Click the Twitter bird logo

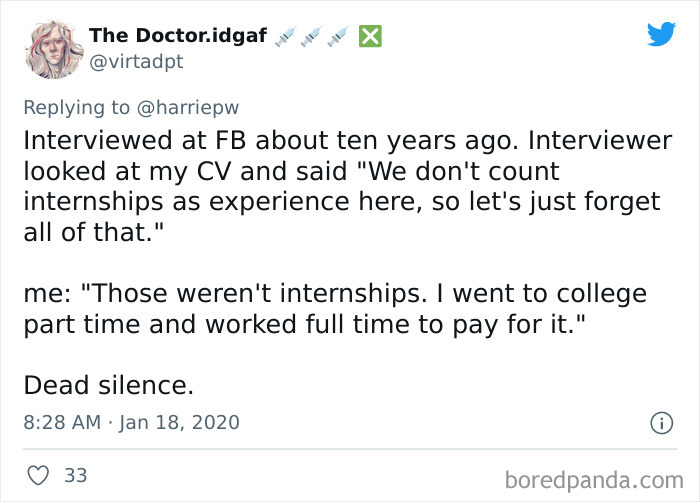click(661, 35)
